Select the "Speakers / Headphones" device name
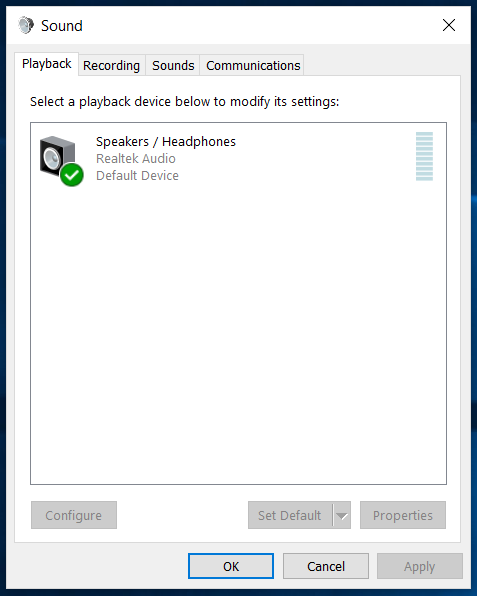477x596 pixels. click(166, 142)
